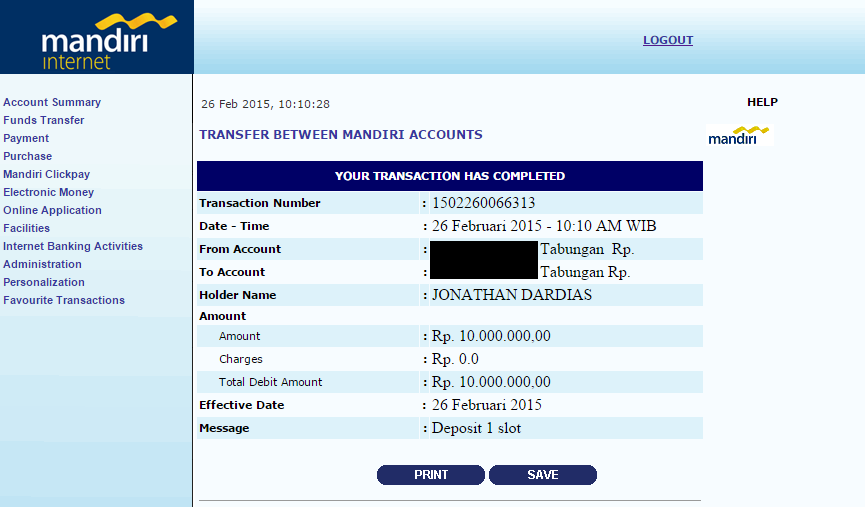Open Account Summary in sidebar
This screenshot has width=865, height=507.
[x=52, y=102]
